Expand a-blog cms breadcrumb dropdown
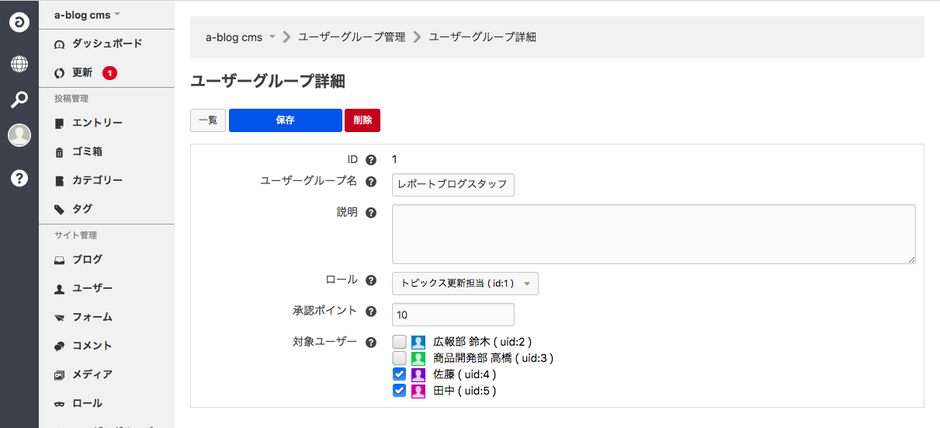Image resolution: width=940 pixels, height=428 pixels. (x=240, y=37)
